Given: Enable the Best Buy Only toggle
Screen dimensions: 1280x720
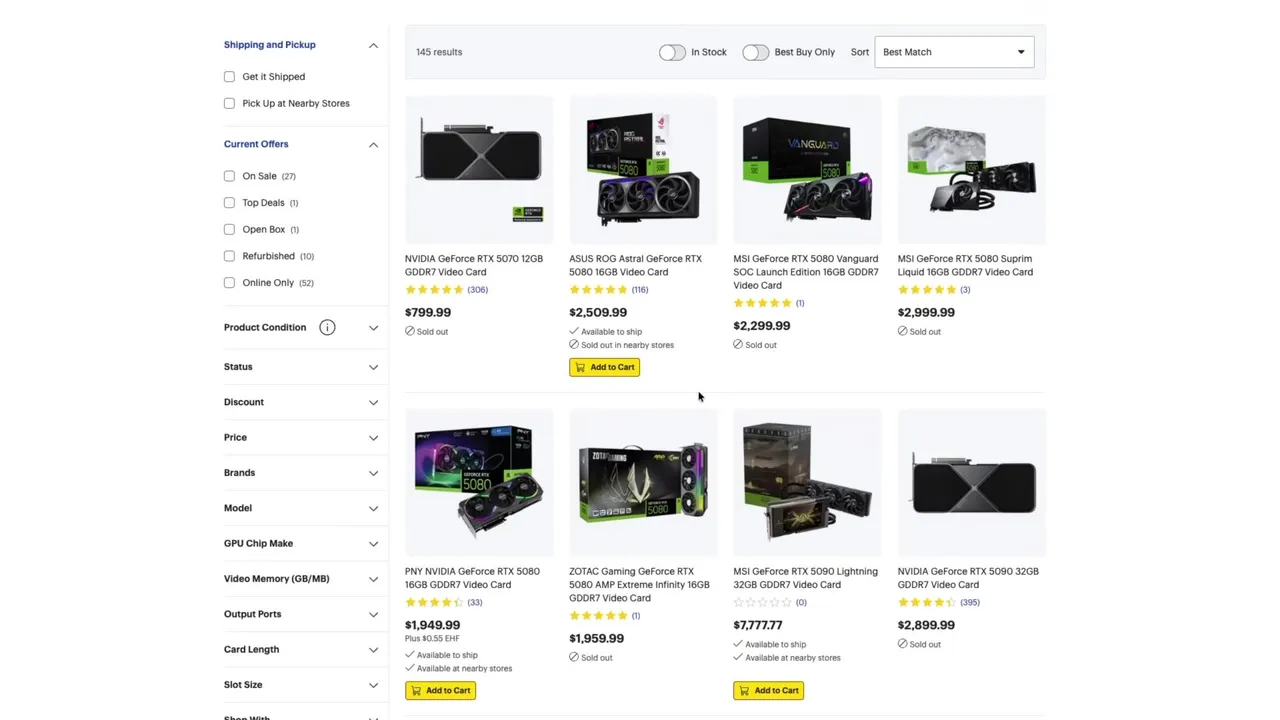Looking at the screenshot, I should pos(755,52).
